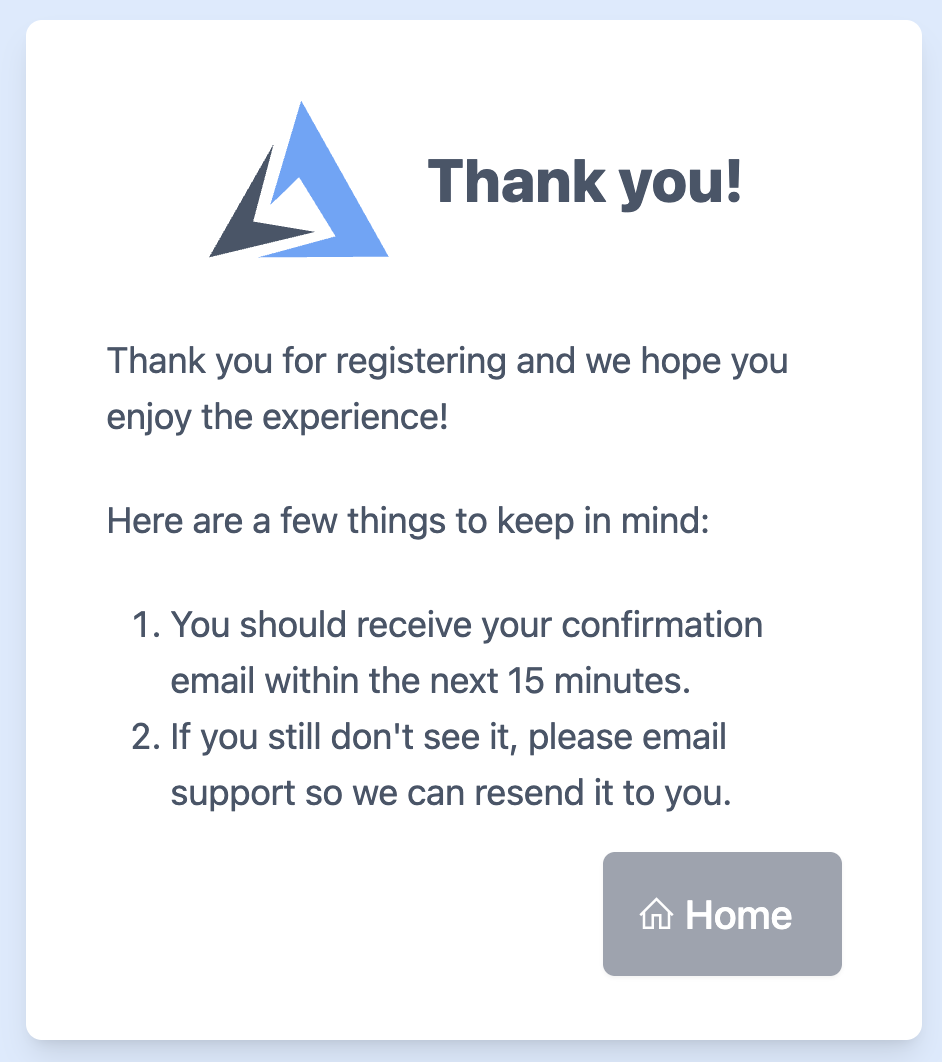Click the word "confirmation" in the list
Screen dimensions: 942x1062
coord(662,626)
